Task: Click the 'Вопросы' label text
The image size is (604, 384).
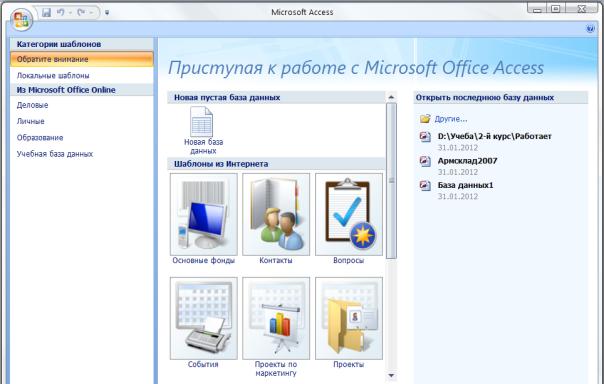Action: pos(349,260)
